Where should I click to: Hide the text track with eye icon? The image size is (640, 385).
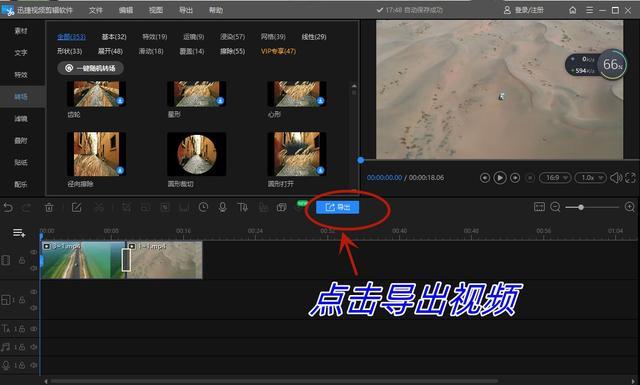tap(34, 329)
